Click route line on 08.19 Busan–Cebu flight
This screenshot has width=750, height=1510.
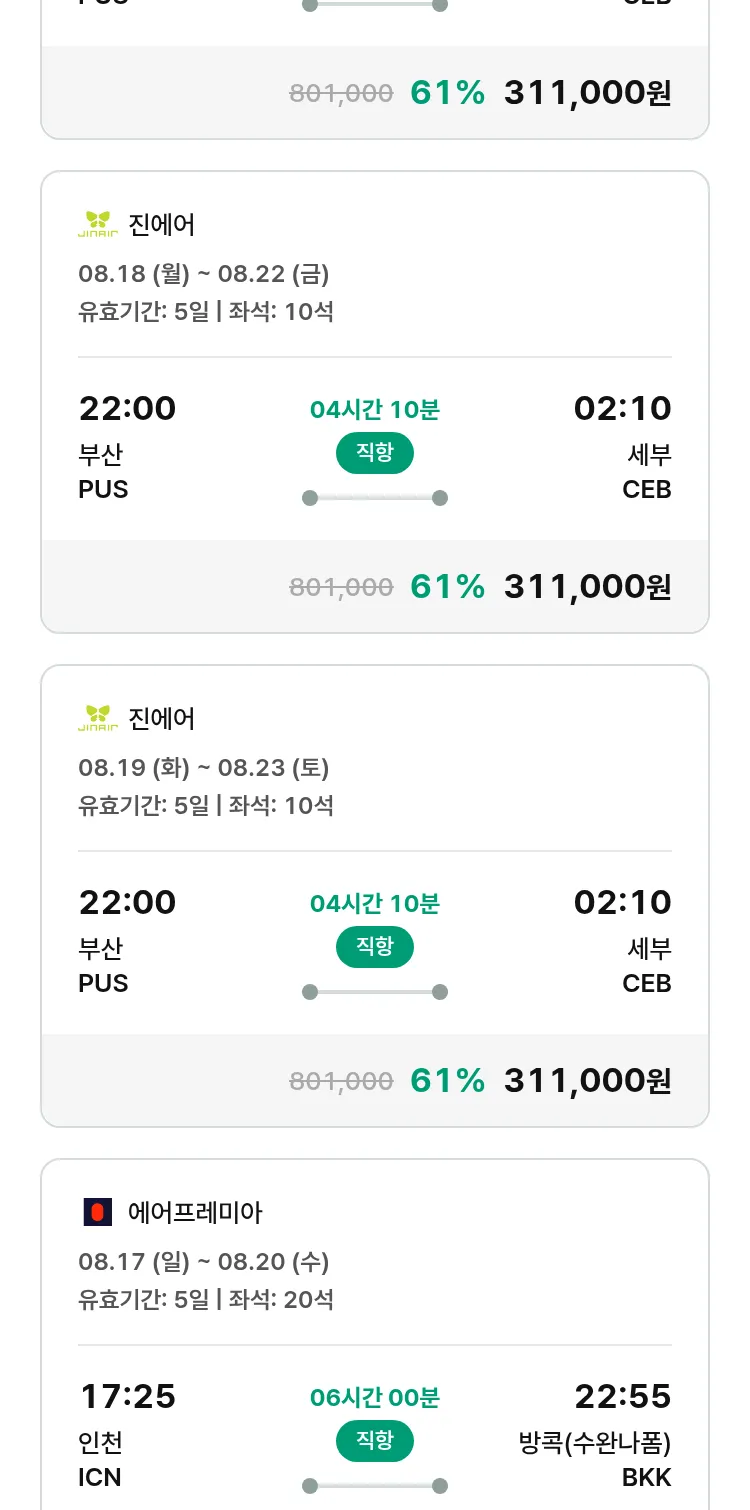pos(375,992)
